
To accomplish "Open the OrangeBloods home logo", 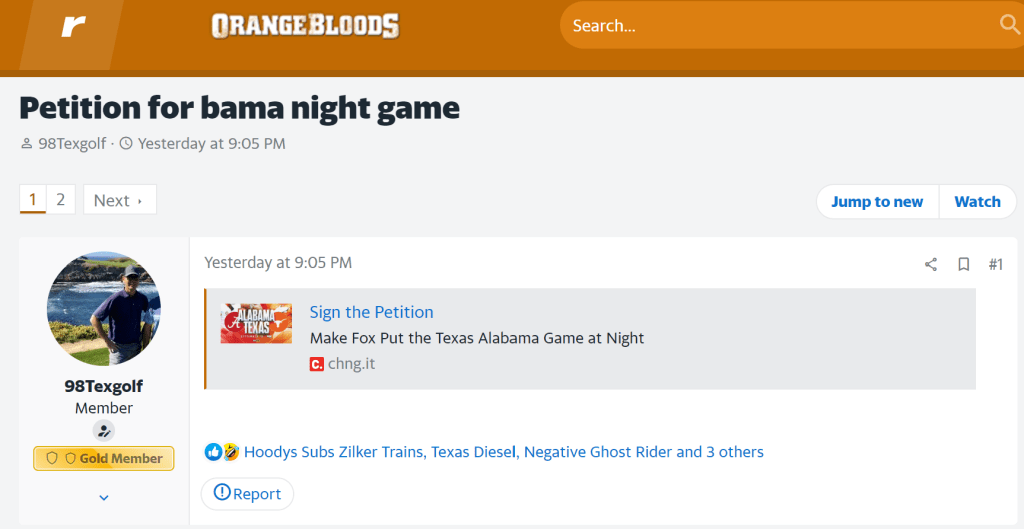I will click(x=305, y=26).
